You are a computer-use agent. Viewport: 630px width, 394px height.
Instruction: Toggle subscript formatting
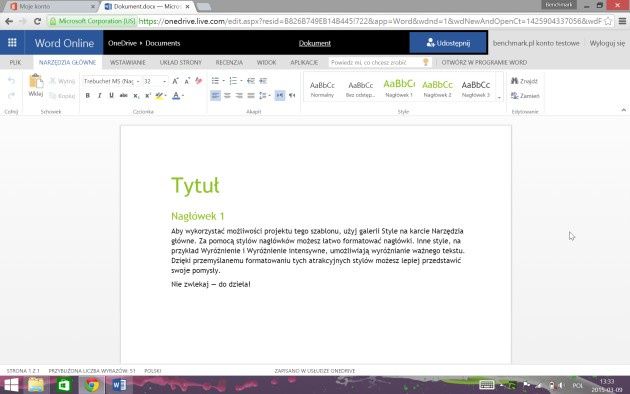(136, 96)
